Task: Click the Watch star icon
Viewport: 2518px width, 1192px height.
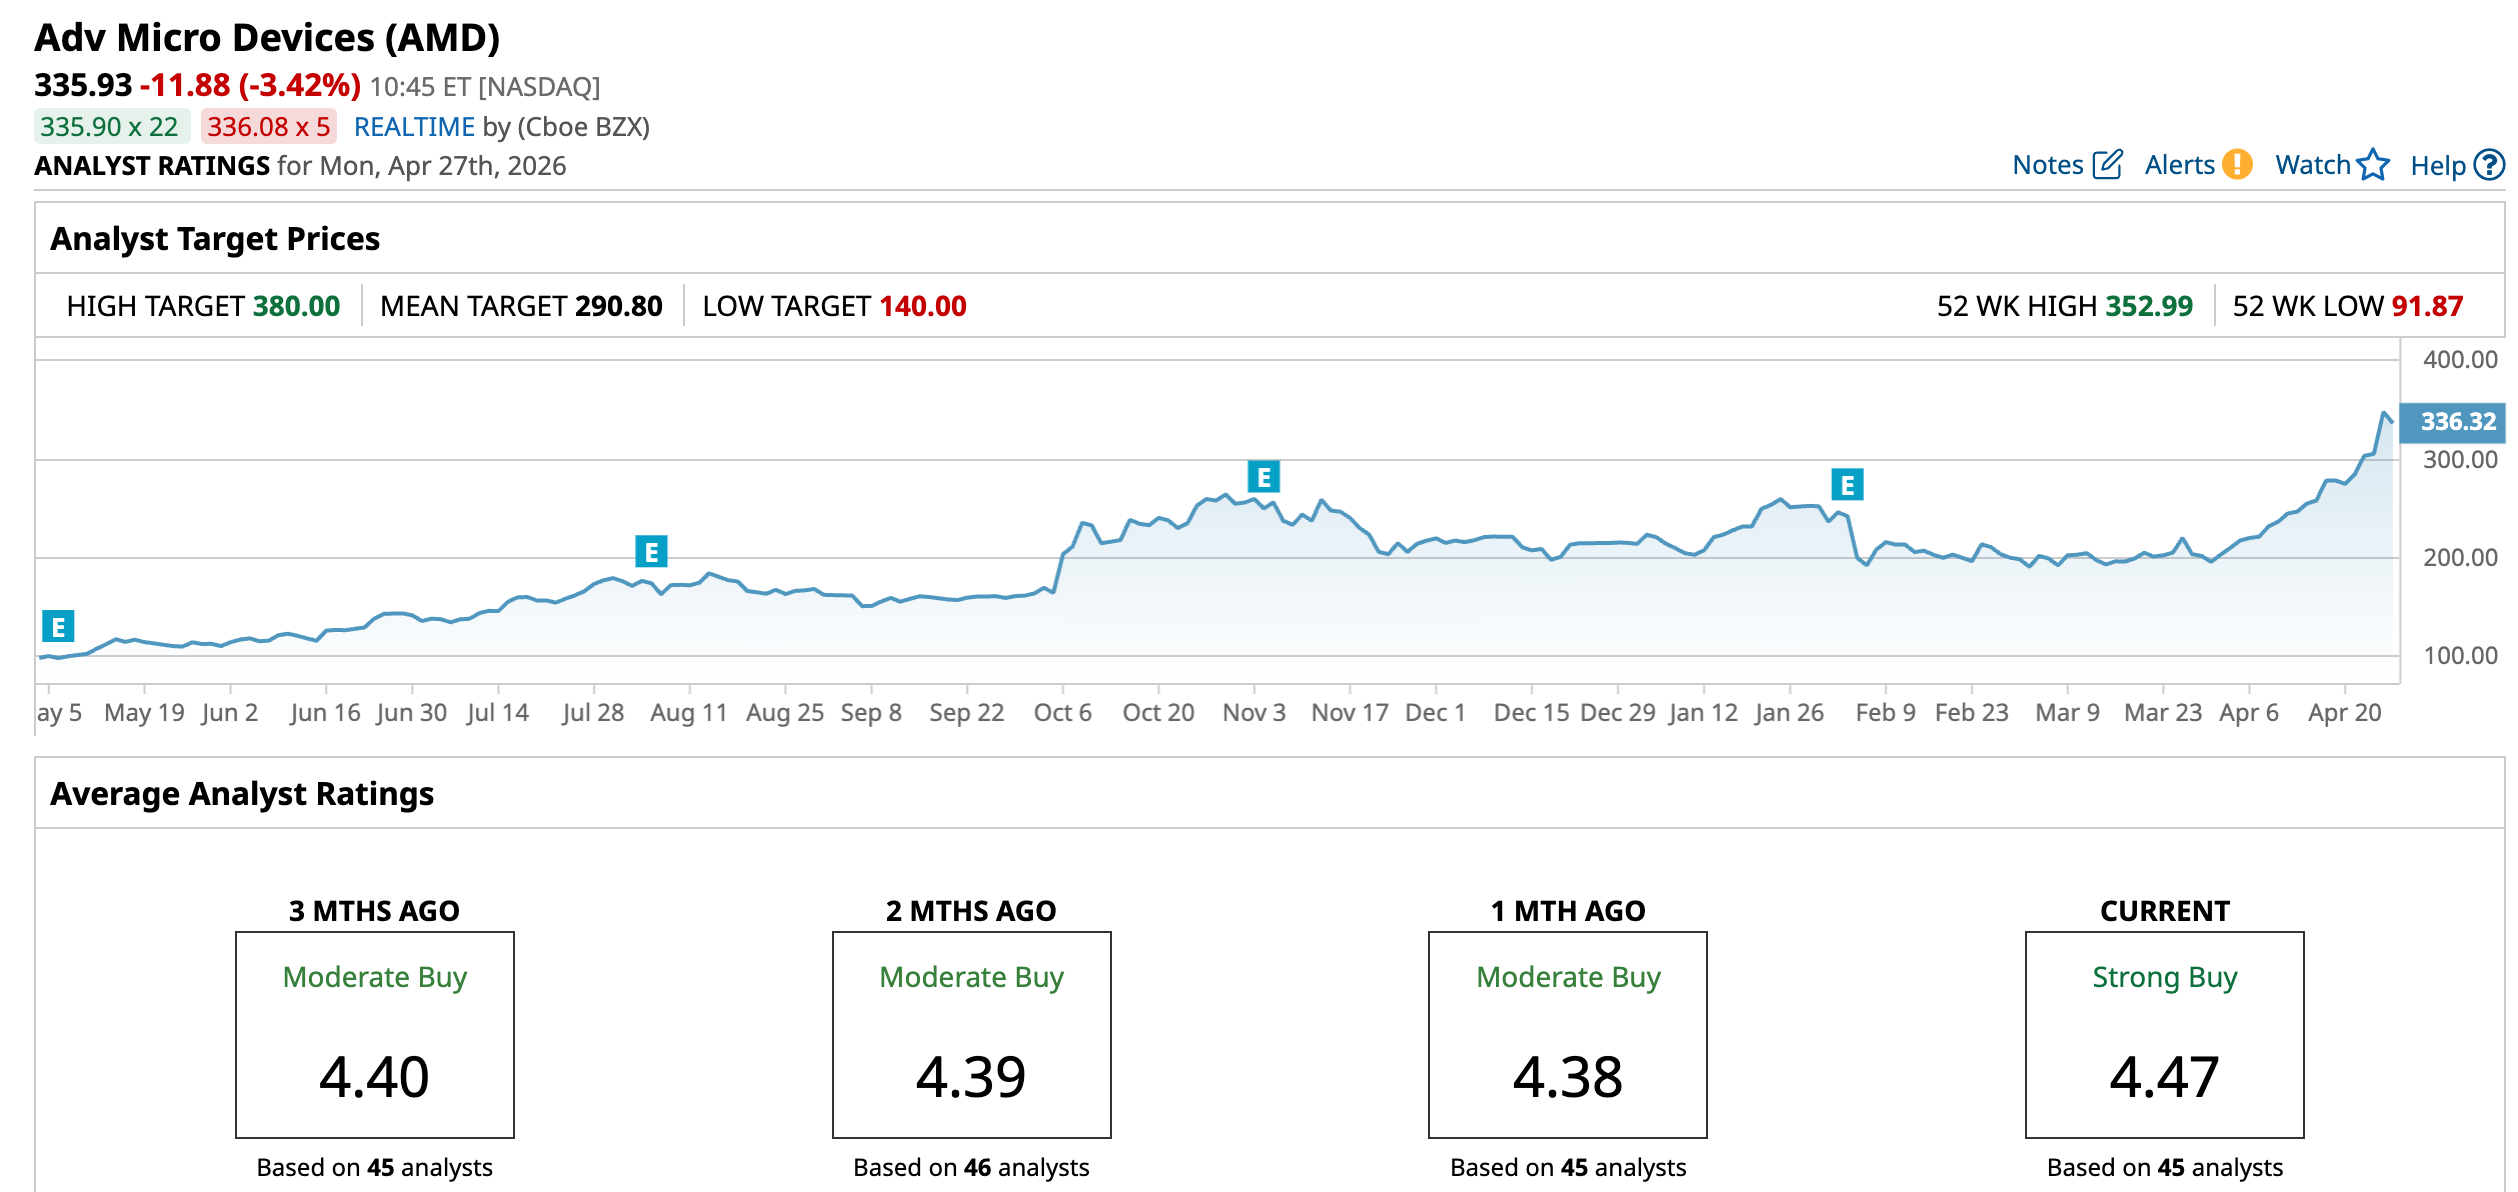Action: tap(2372, 164)
